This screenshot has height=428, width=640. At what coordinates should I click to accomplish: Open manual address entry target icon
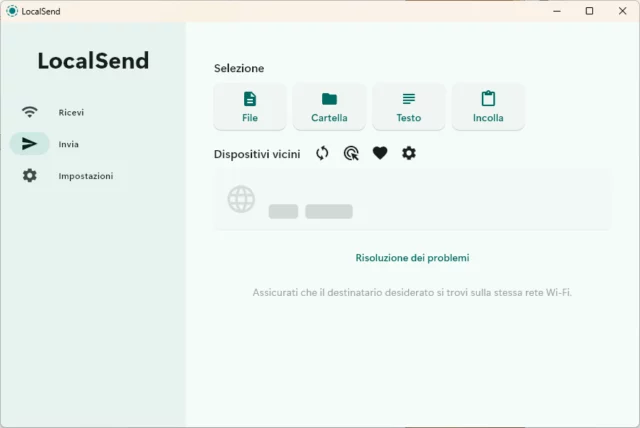pos(351,153)
